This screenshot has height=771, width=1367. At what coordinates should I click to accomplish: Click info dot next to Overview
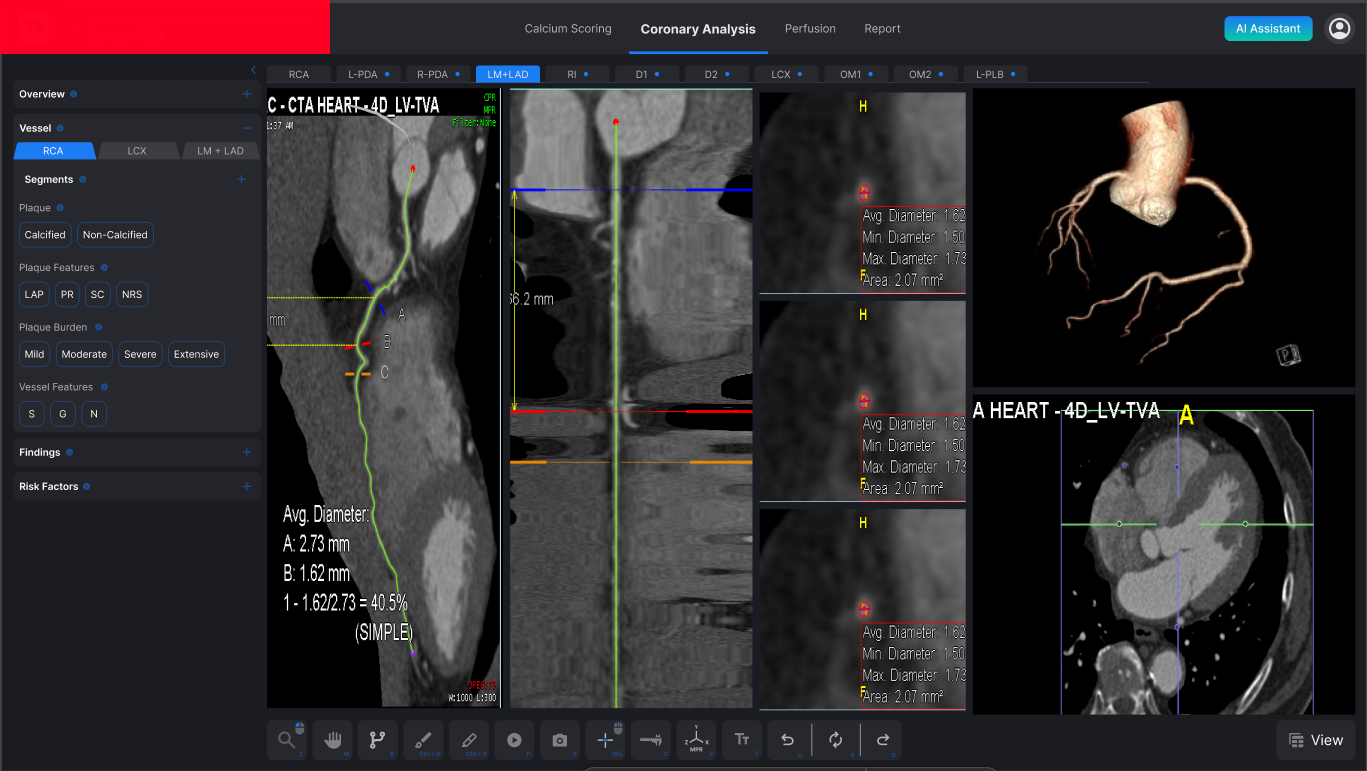[74, 94]
